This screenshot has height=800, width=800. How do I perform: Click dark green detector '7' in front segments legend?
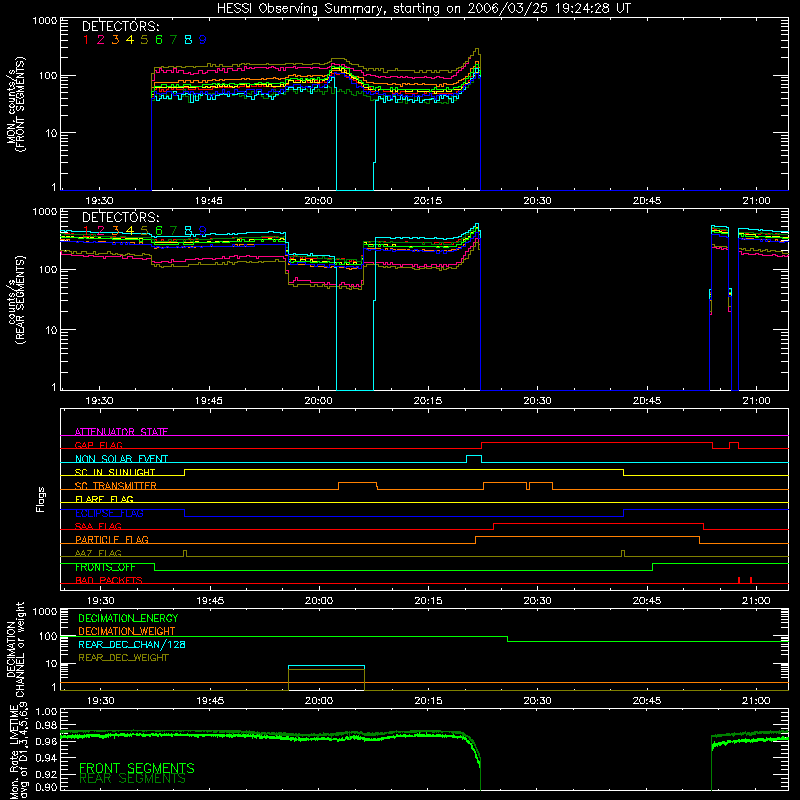(173, 40)
